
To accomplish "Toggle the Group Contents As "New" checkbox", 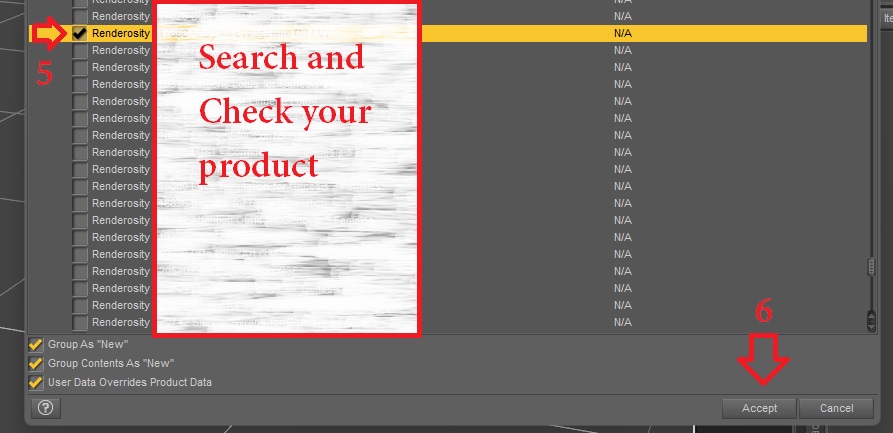I will coord(36,363).
